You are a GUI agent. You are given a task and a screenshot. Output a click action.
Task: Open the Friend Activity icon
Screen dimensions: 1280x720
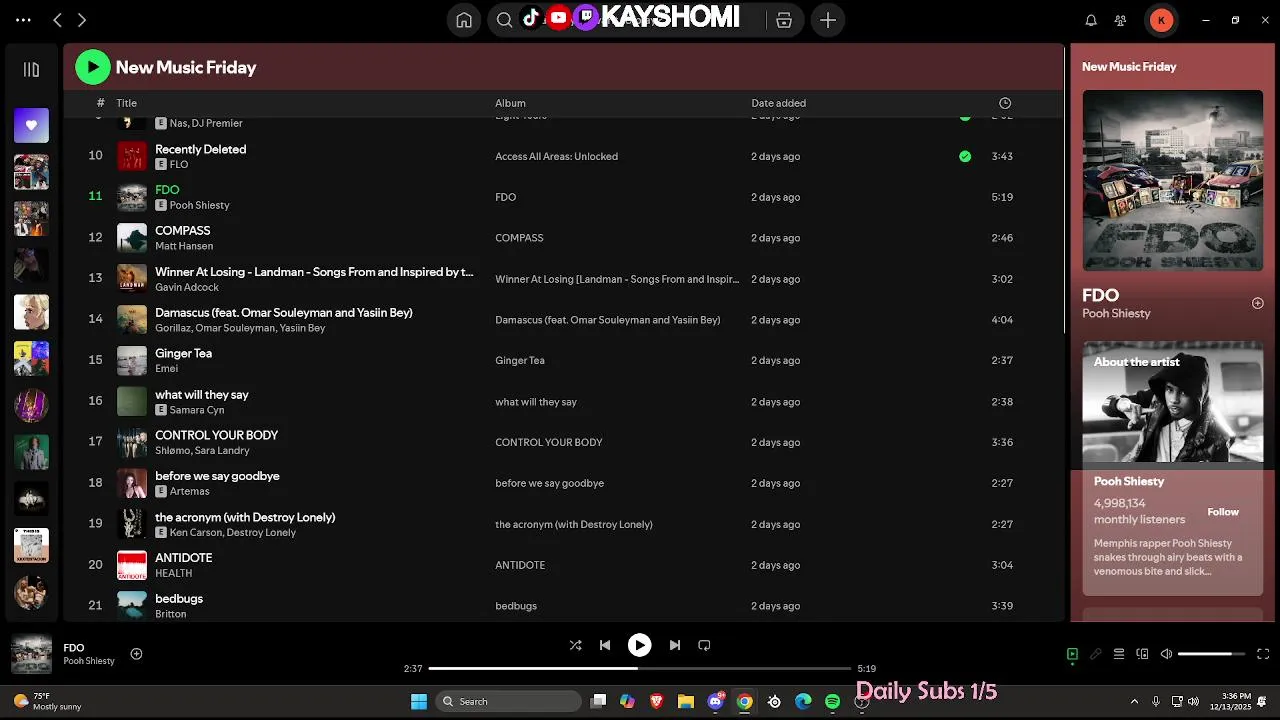coord(1121,20)
